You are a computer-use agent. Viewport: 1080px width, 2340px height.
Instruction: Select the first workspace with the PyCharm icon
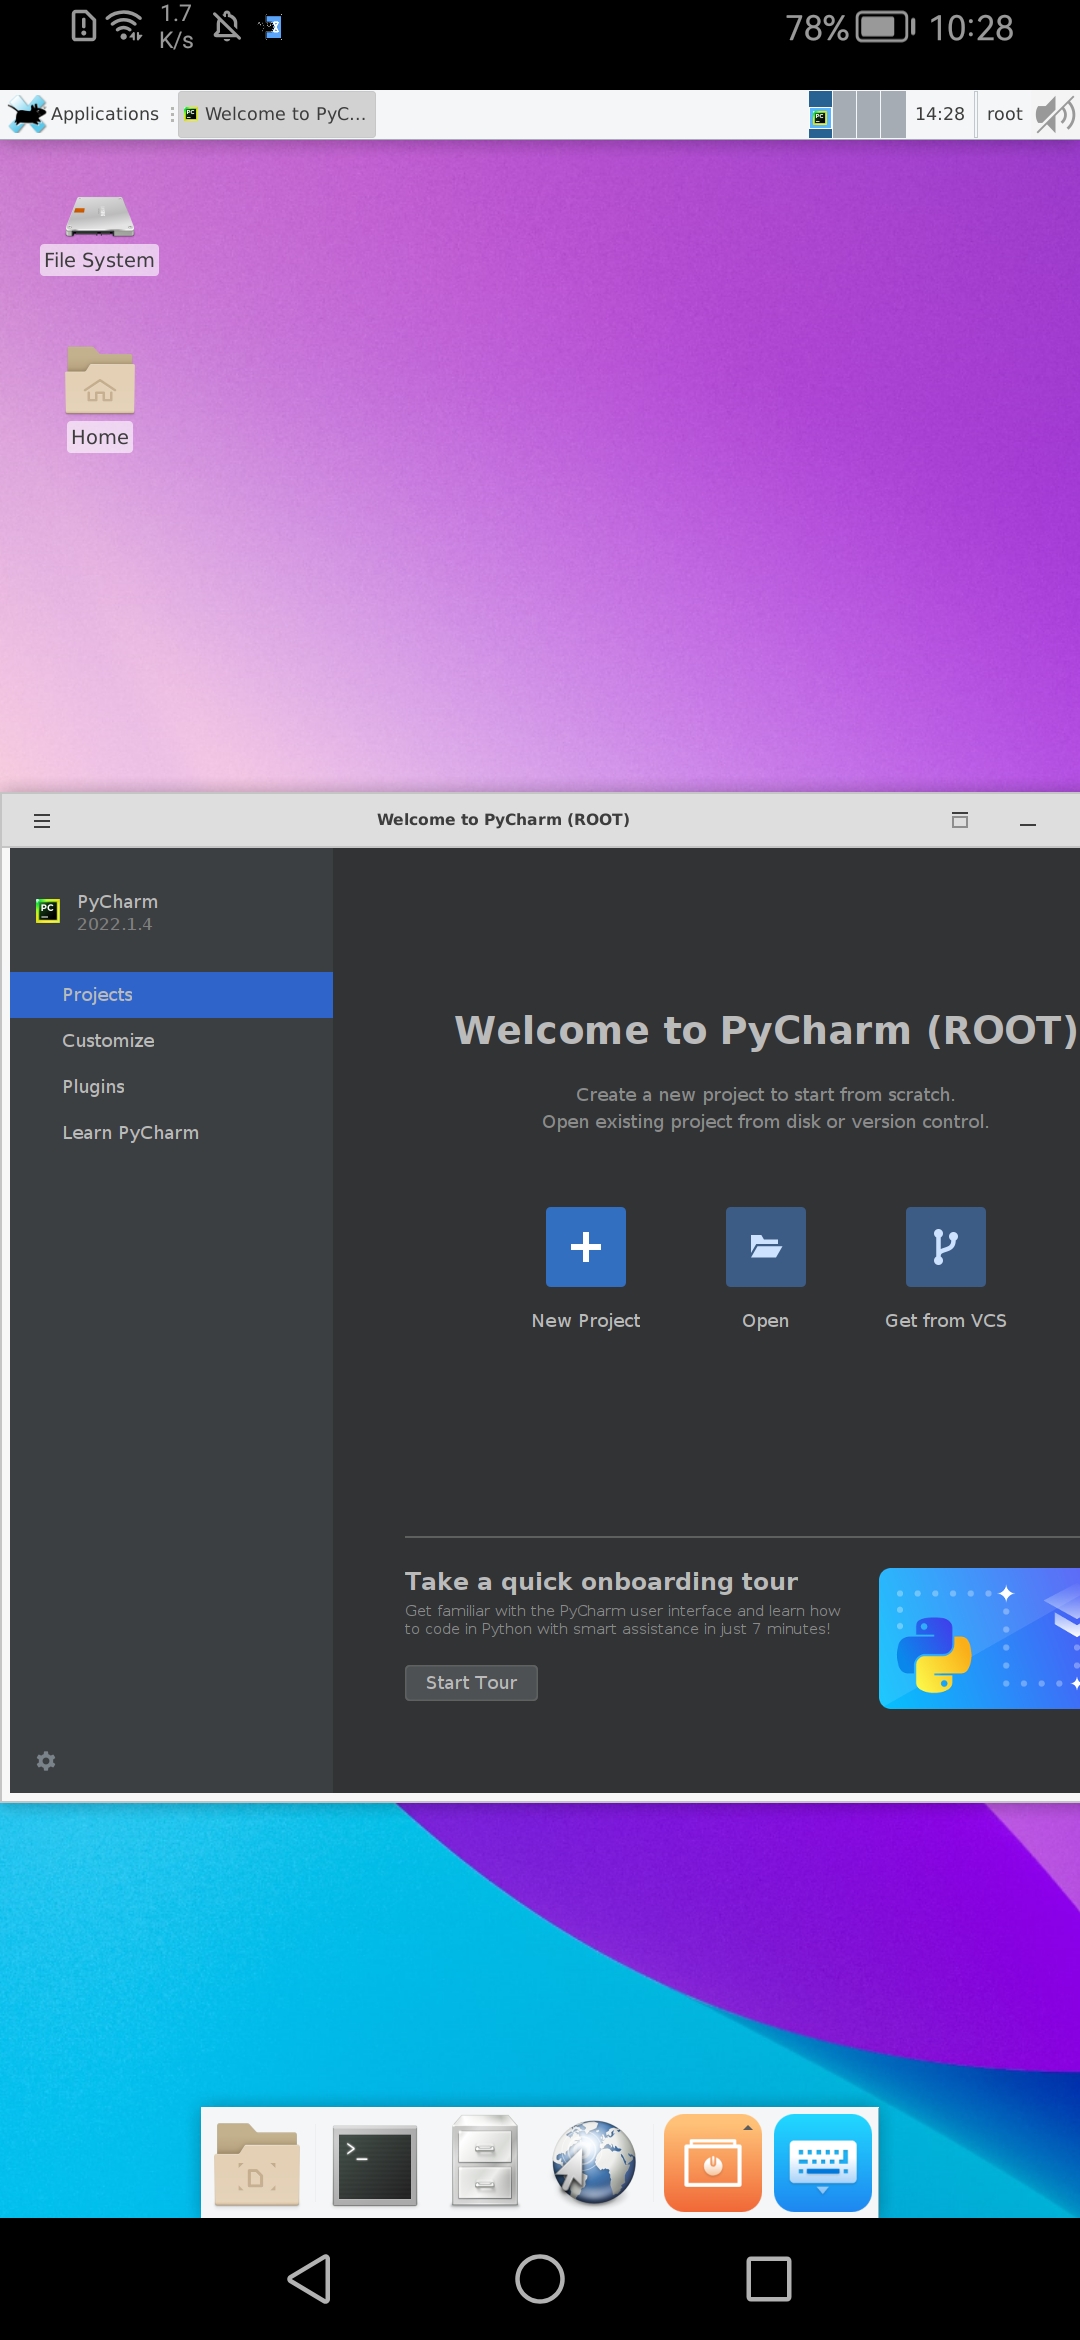(x=820, y=115)
